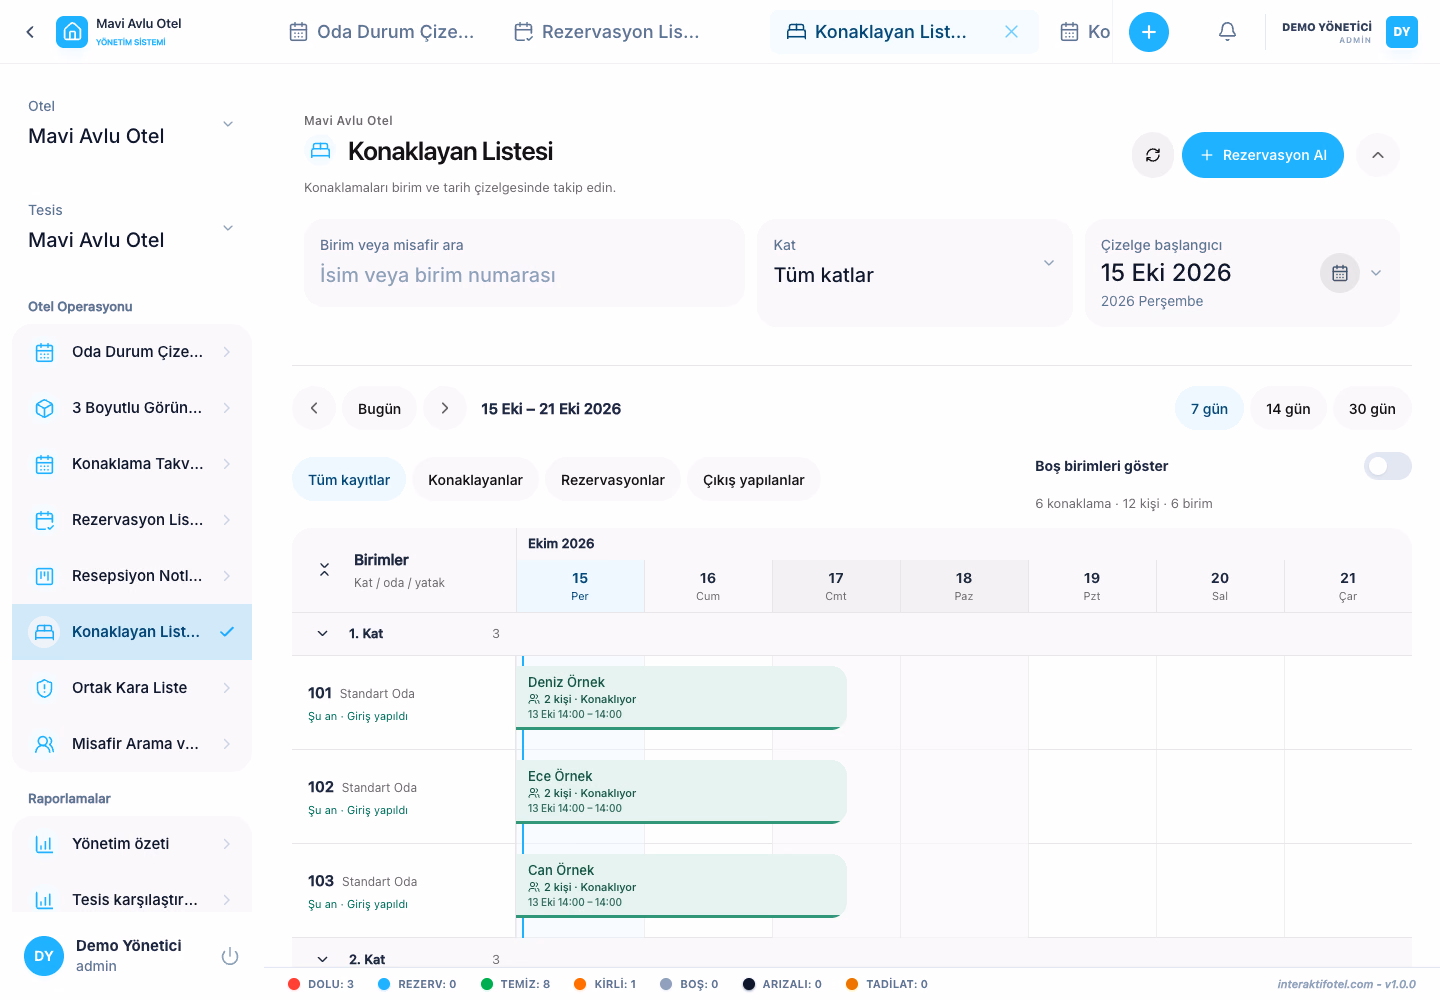Open Konaklama Takvimi in sidebar
The image size is (1440, 1000).
click(132, 464)
